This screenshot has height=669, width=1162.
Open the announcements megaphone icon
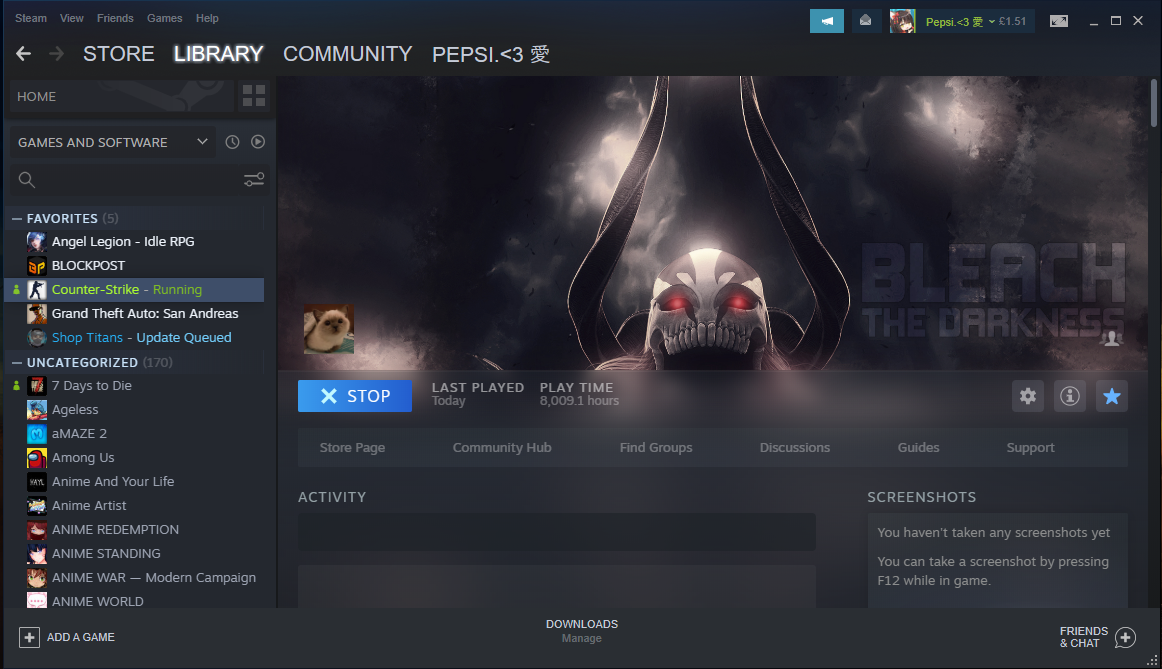[x=826, y=21]
